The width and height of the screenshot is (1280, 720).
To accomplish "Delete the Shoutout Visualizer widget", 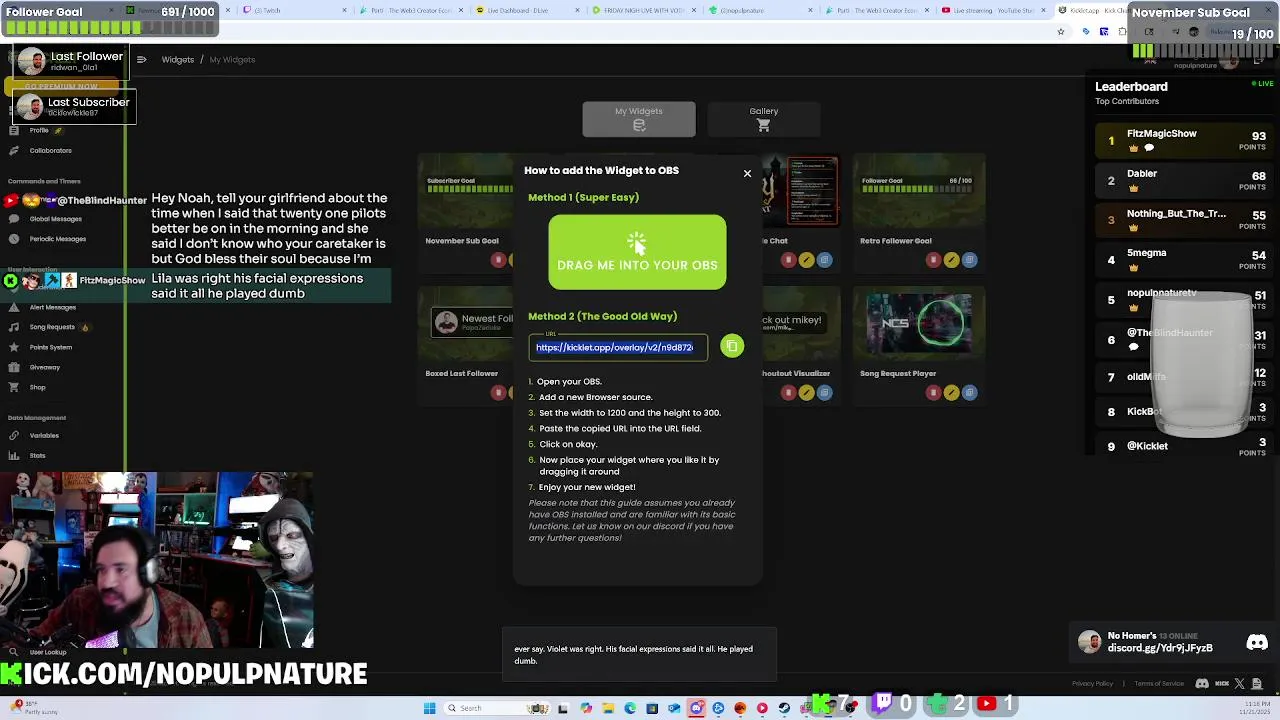I will coord(788,392).
